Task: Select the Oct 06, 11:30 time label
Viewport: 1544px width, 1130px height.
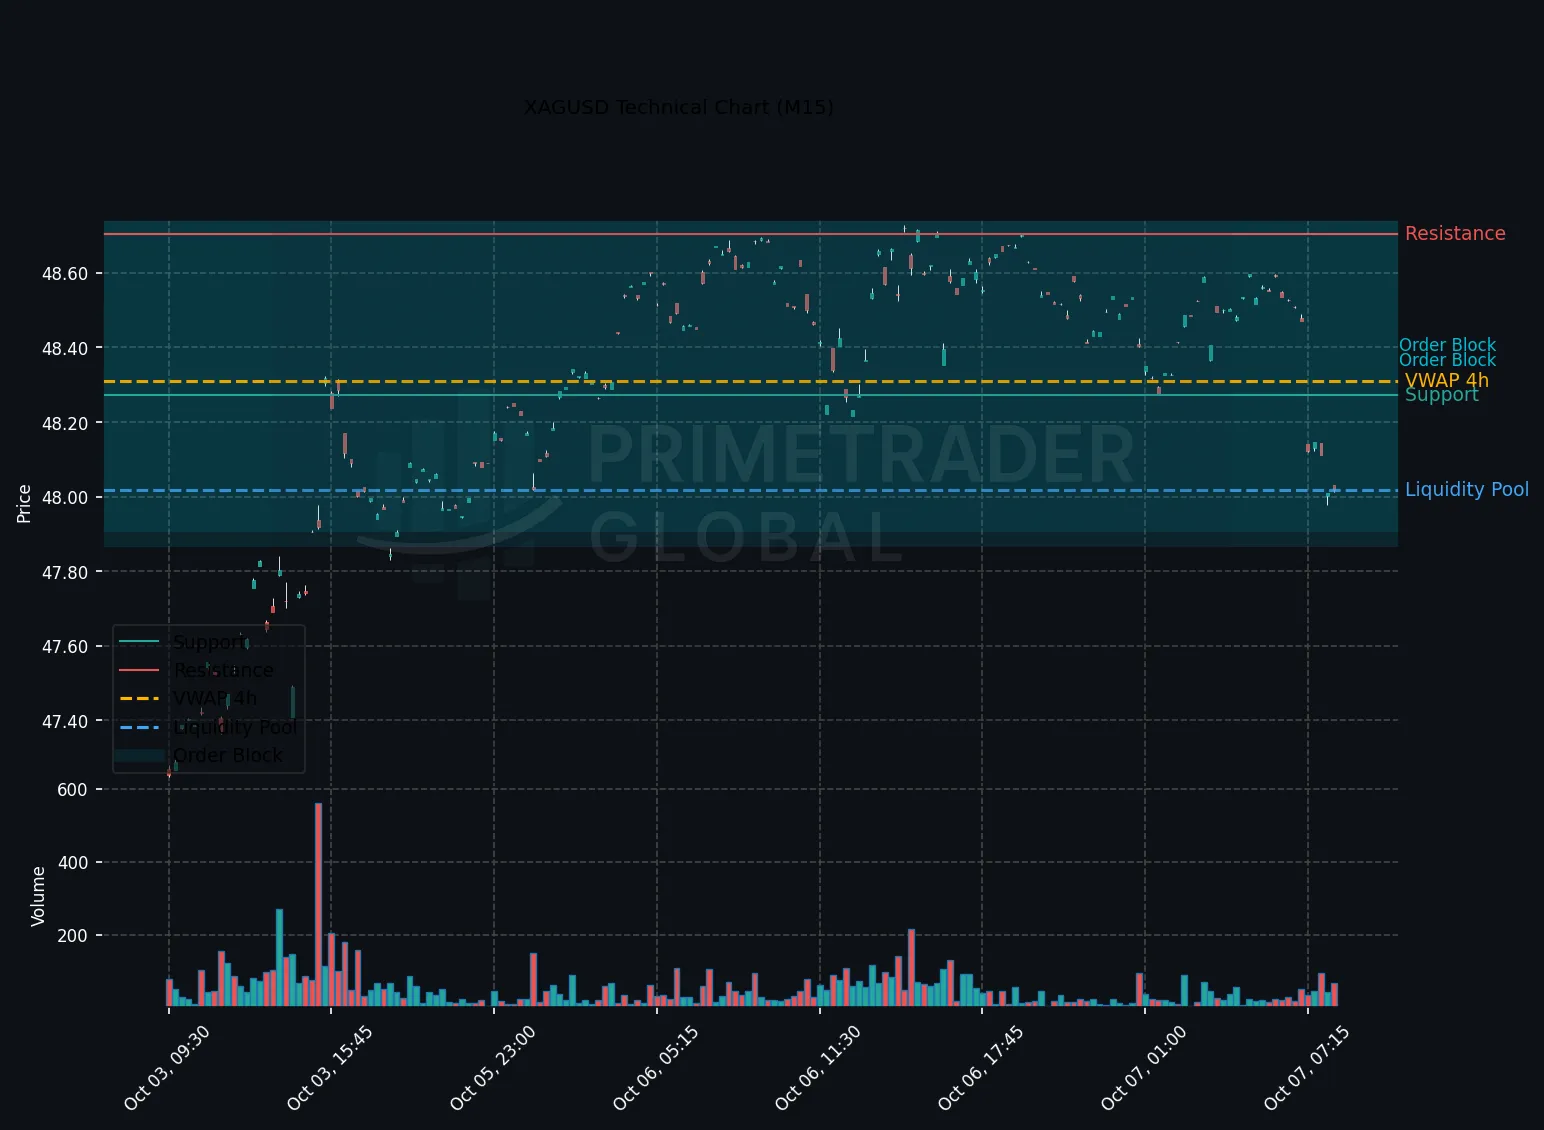Action: (x=817, y=1068)
